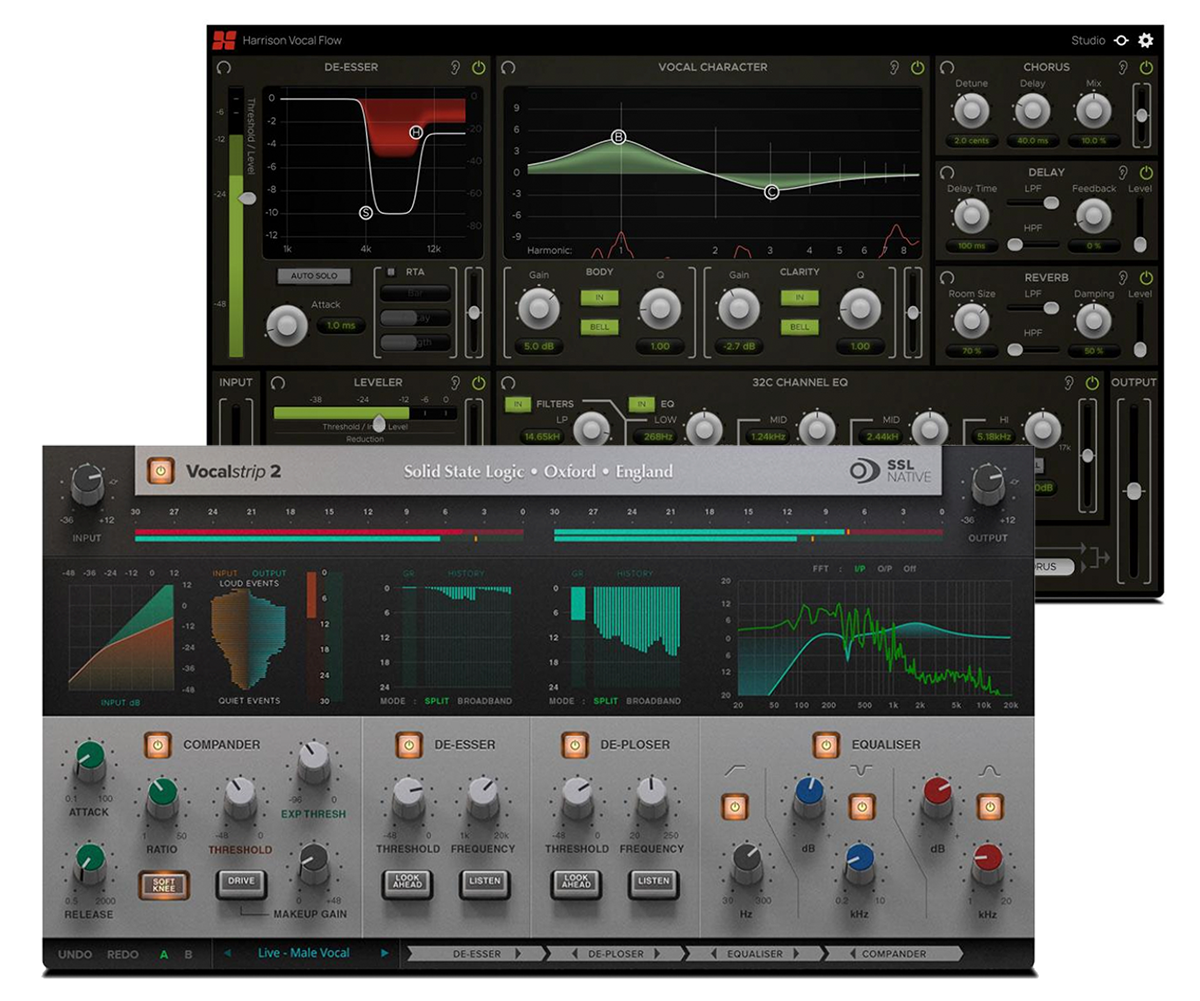The width and height of the screenshot is (1200, 1001).
Task: Toggle the EQ IN button
Action: [x=642, y=404]
